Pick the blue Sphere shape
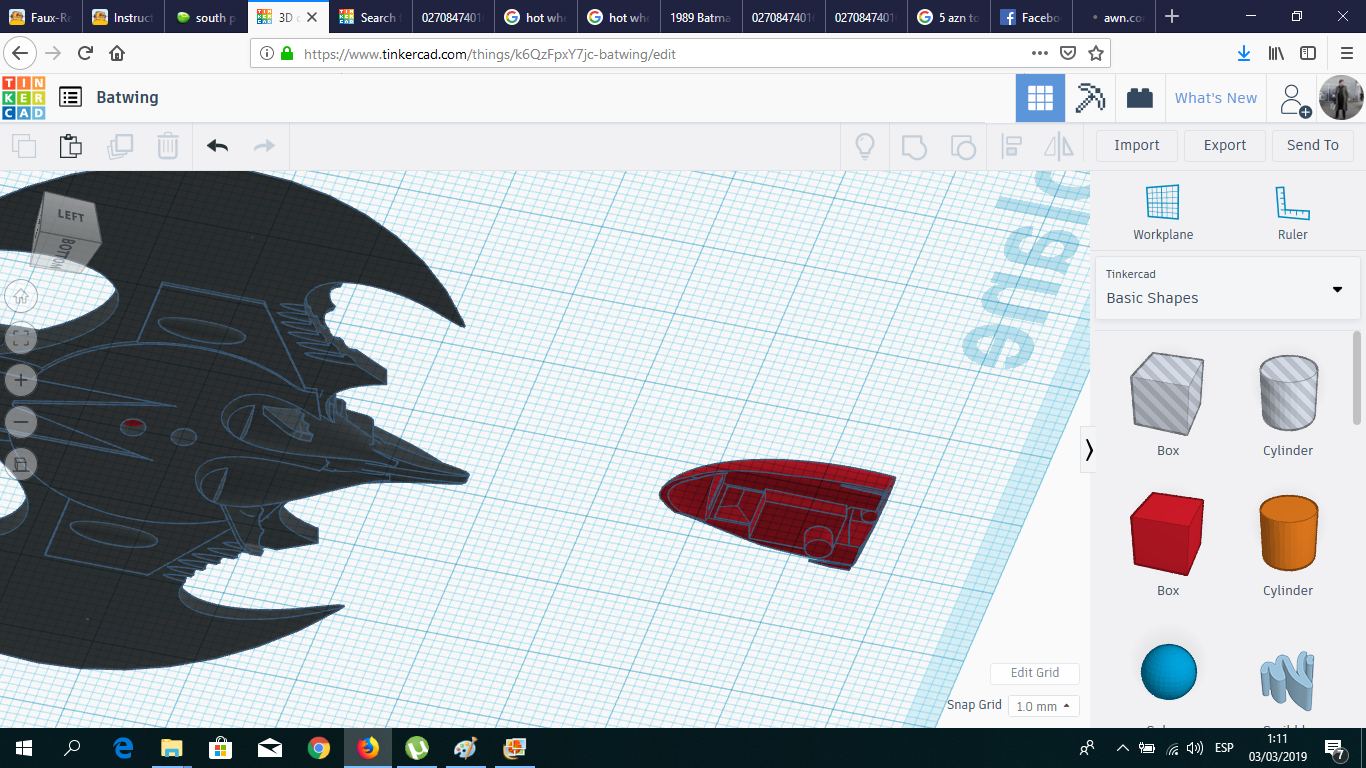 point(1168,672)
